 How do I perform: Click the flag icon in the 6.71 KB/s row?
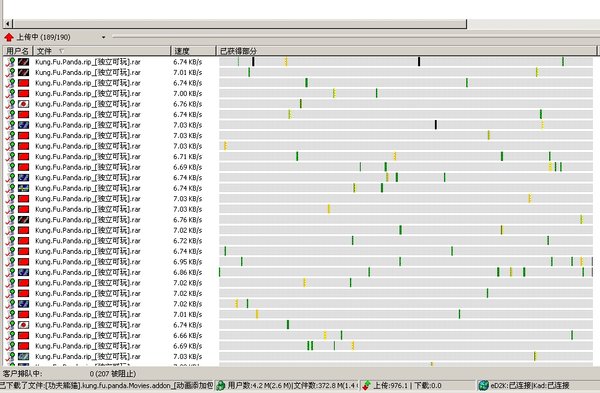(24, 157)
